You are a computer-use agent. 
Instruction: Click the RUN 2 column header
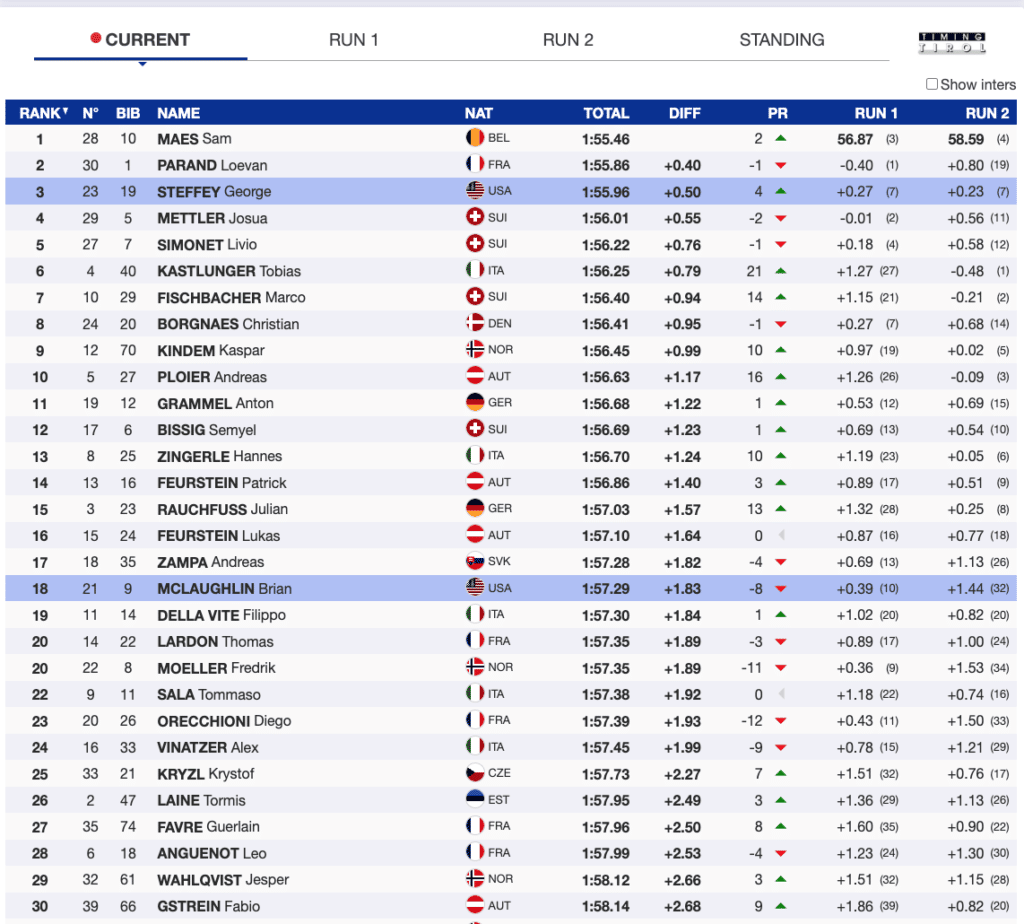pyautogui.click(x=987, y=113)
